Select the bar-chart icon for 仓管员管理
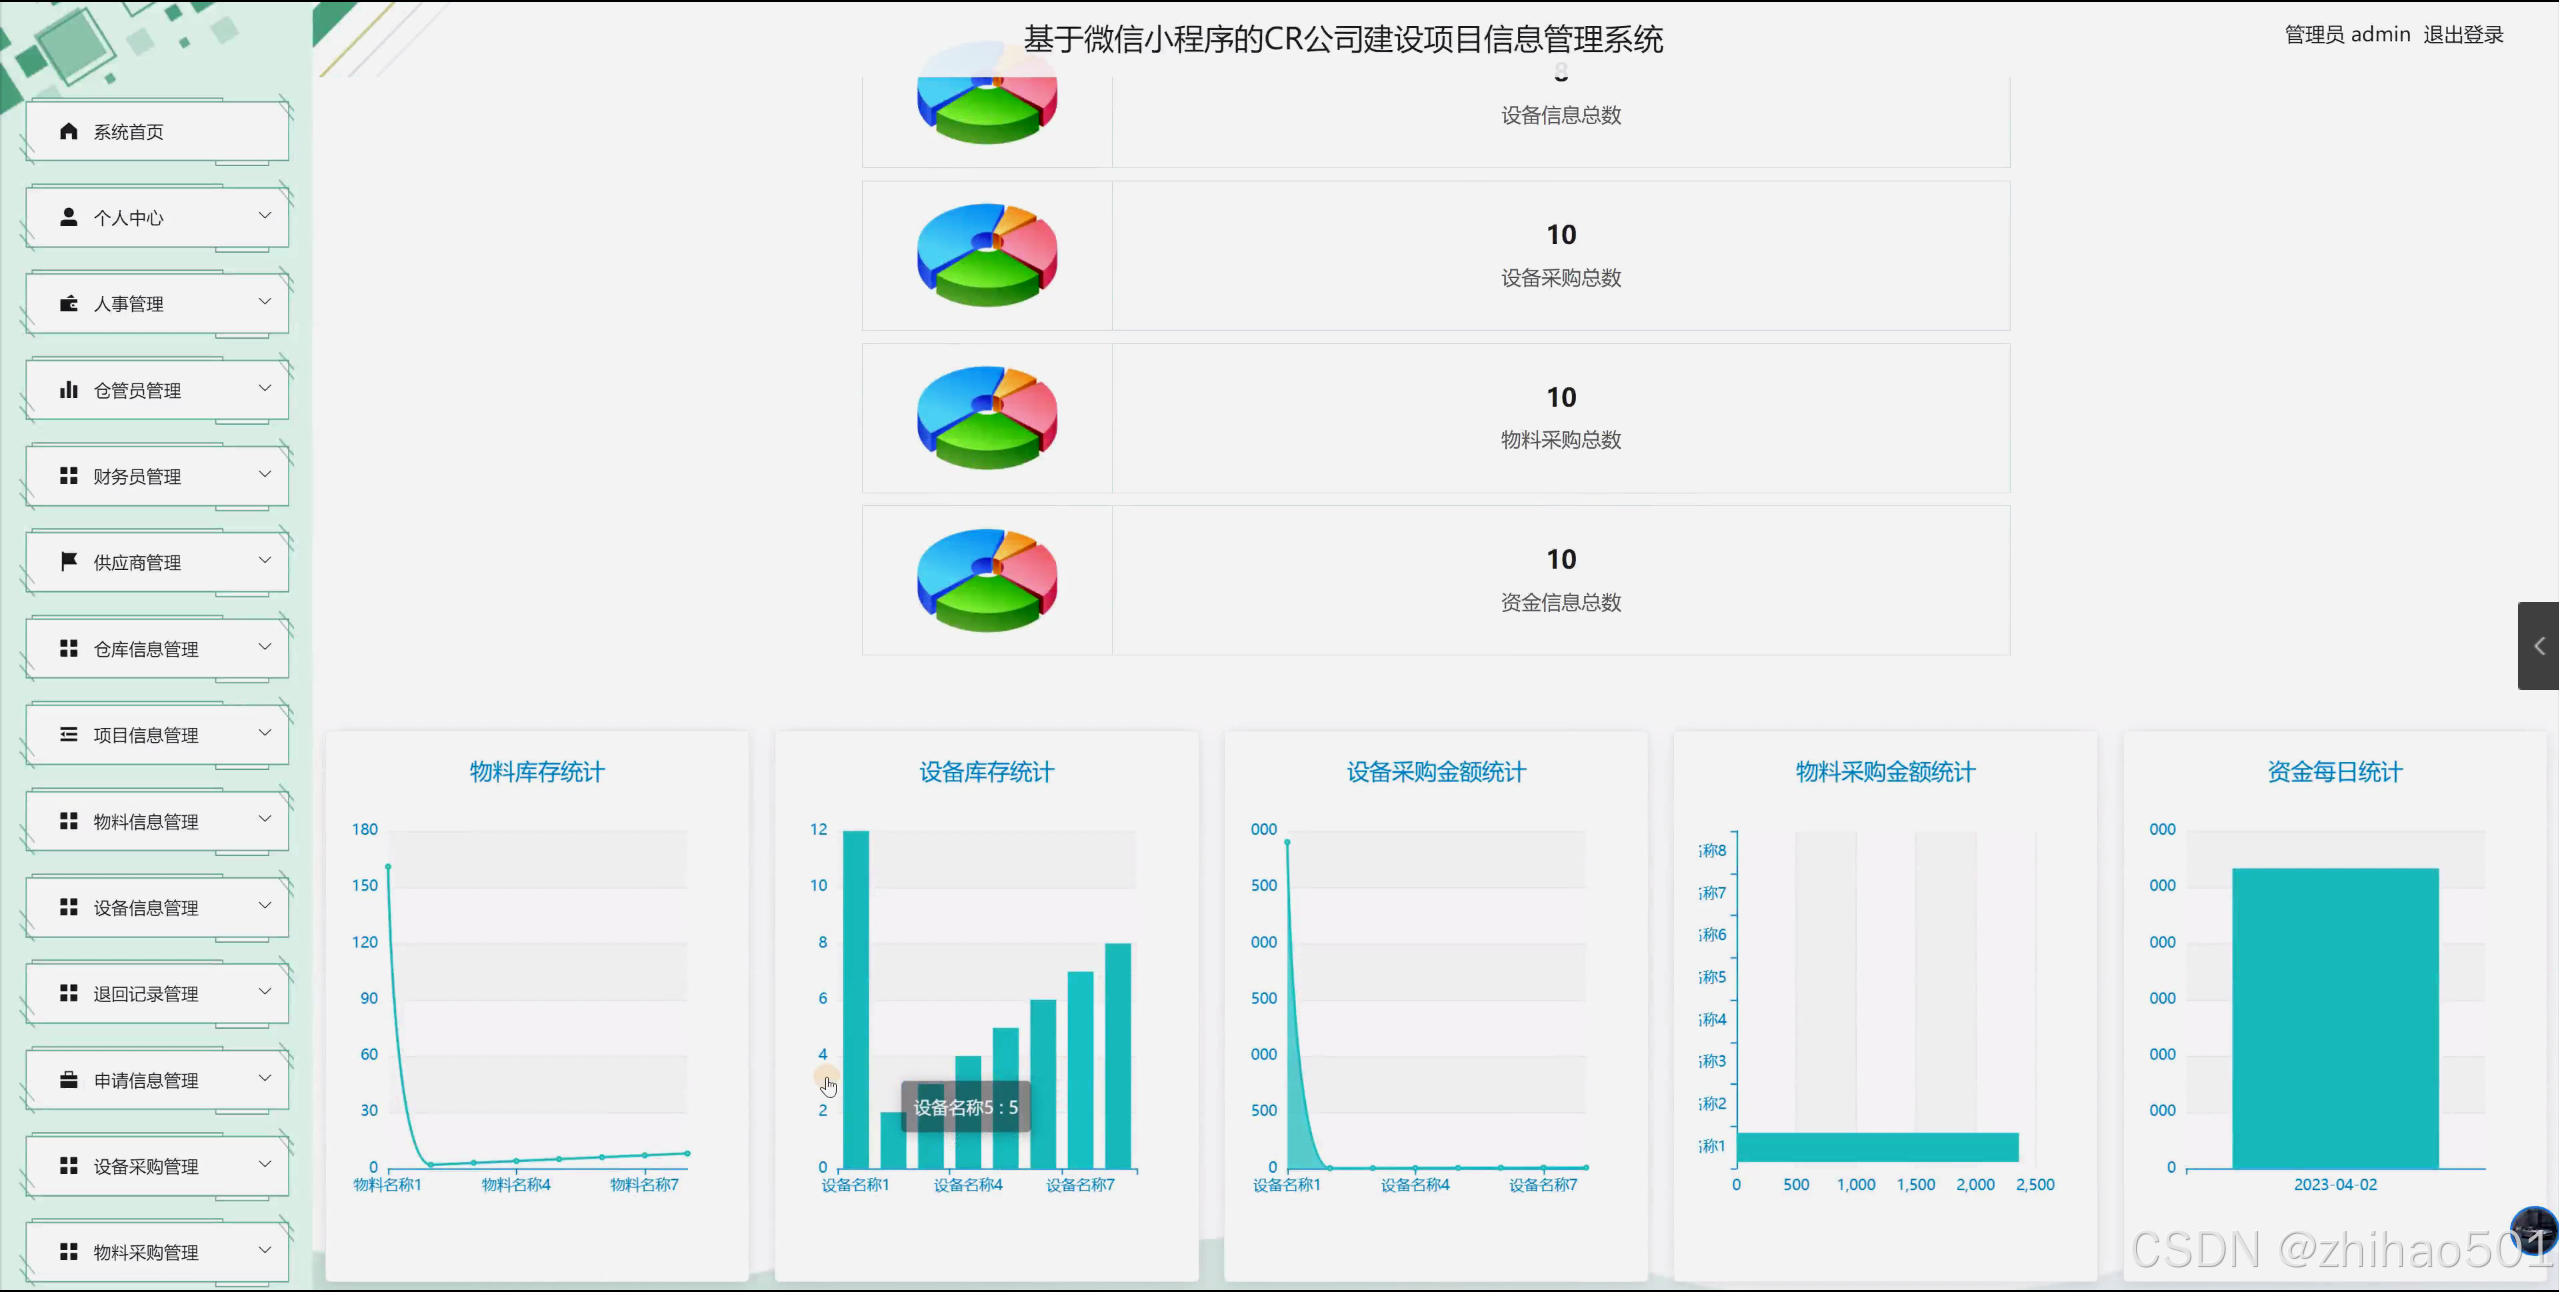The image size is (2559, 1292). click(67, 389)
